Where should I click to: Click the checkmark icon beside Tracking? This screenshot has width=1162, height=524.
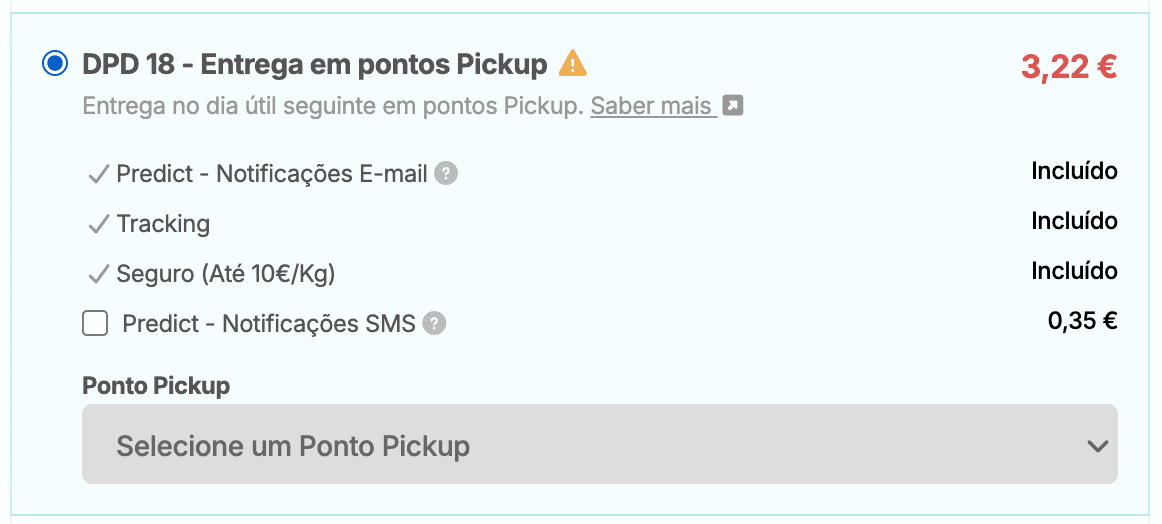point(98,224)
